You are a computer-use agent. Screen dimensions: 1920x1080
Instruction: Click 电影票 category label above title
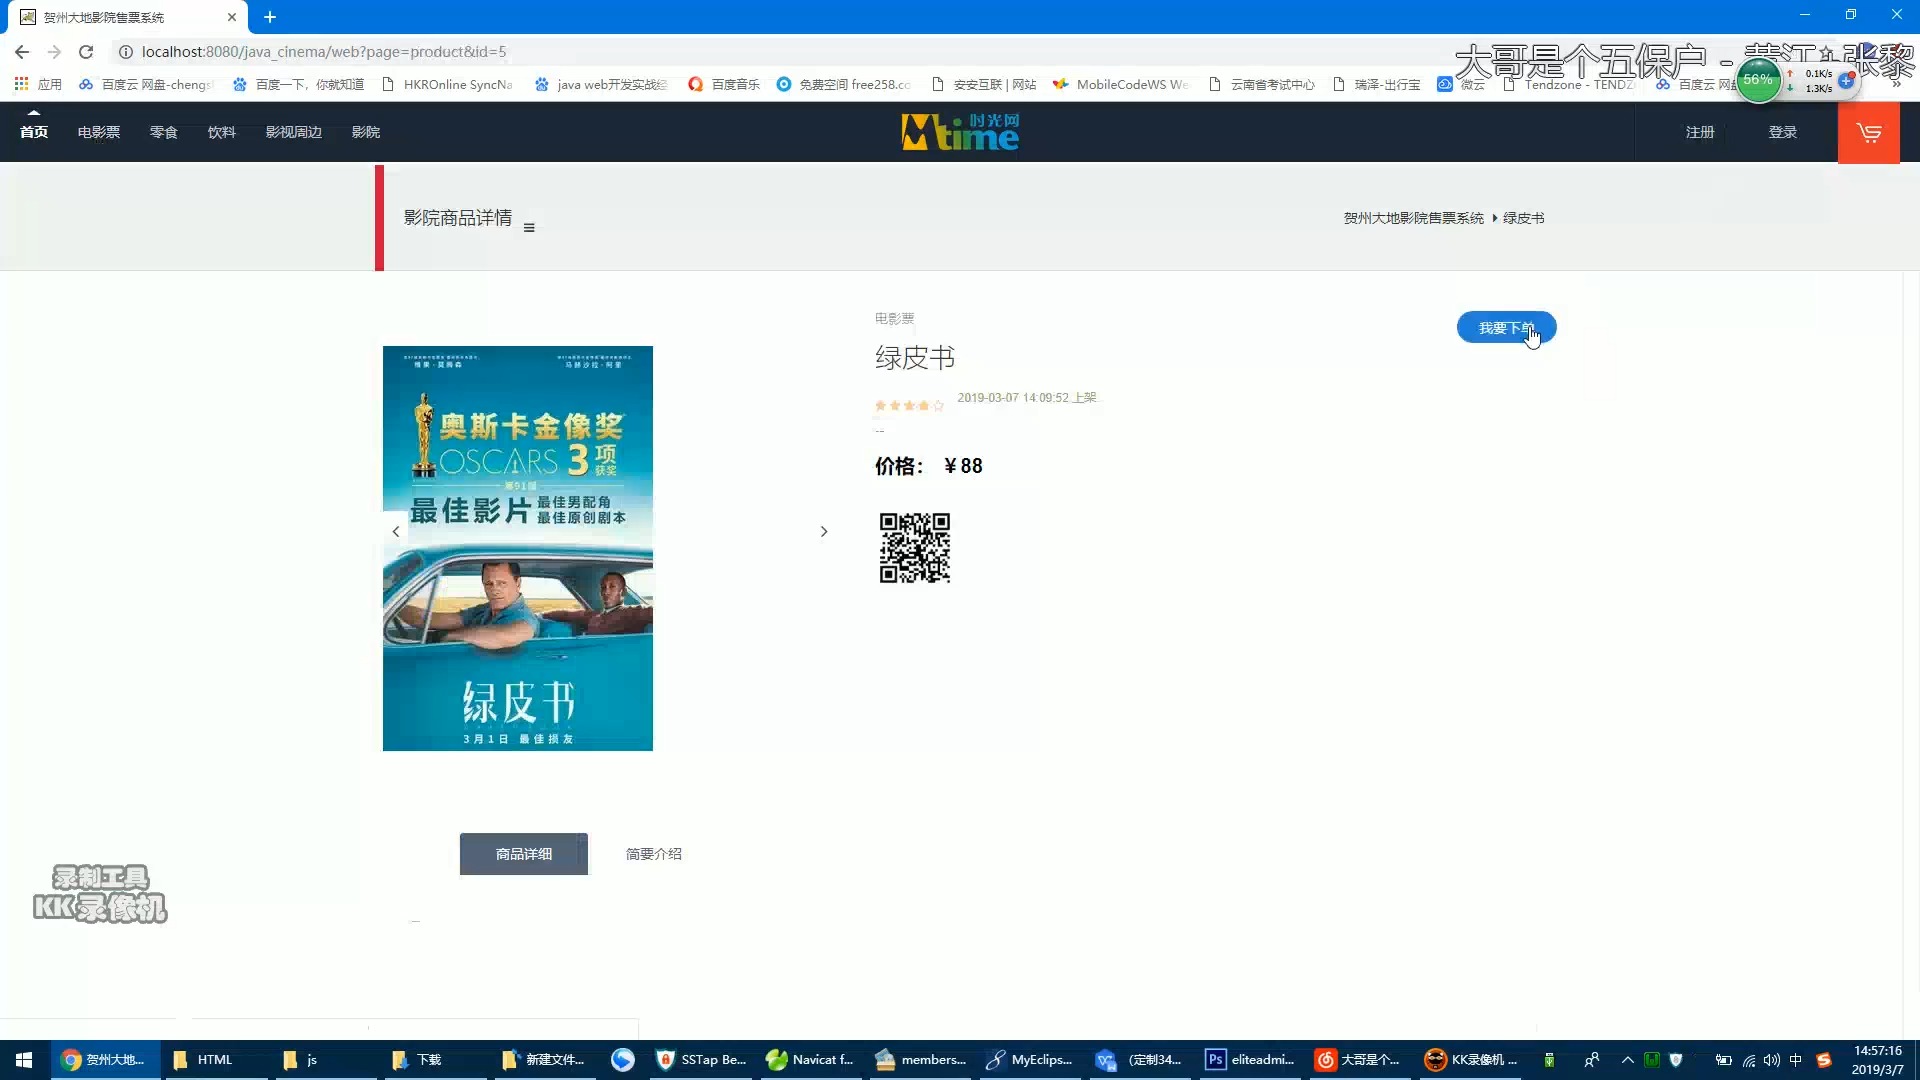click(x=895, y=319)
